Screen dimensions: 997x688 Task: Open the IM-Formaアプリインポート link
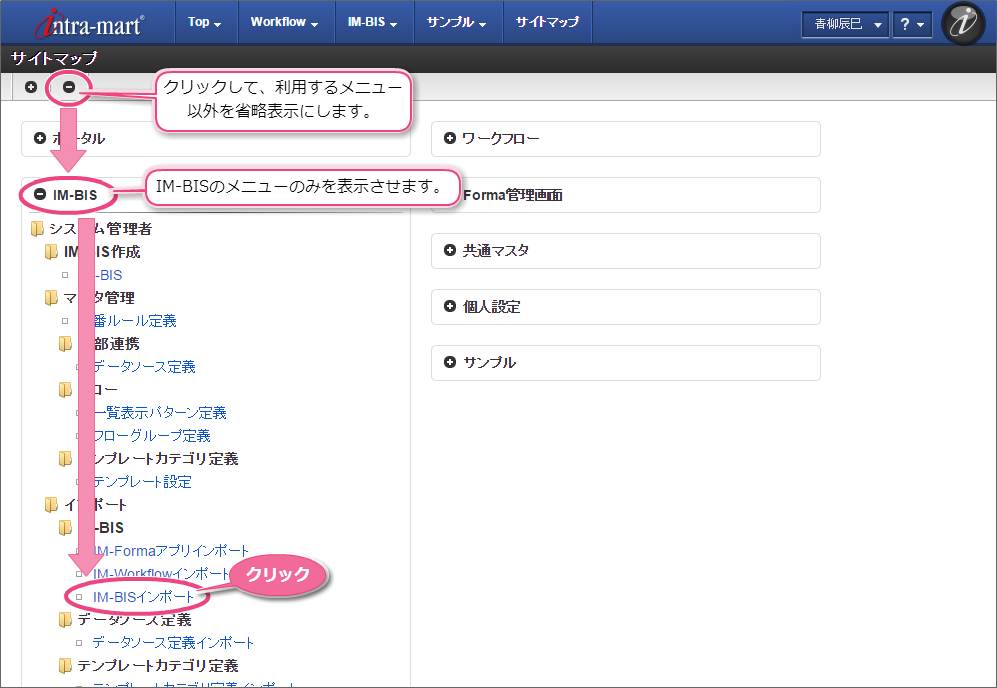pos(171,551)
